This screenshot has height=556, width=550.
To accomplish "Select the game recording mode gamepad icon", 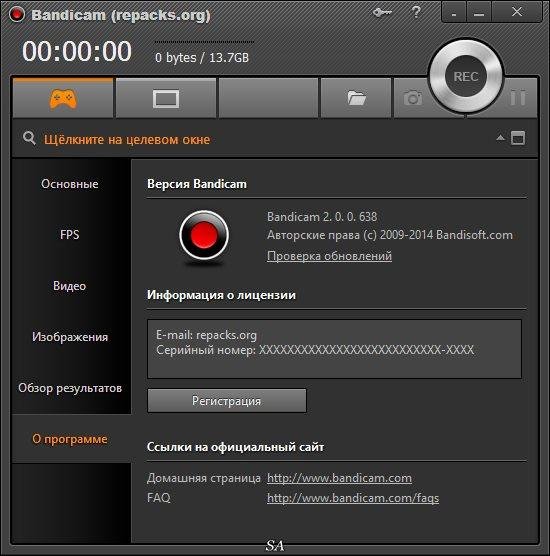I will (x=63, y=98).
